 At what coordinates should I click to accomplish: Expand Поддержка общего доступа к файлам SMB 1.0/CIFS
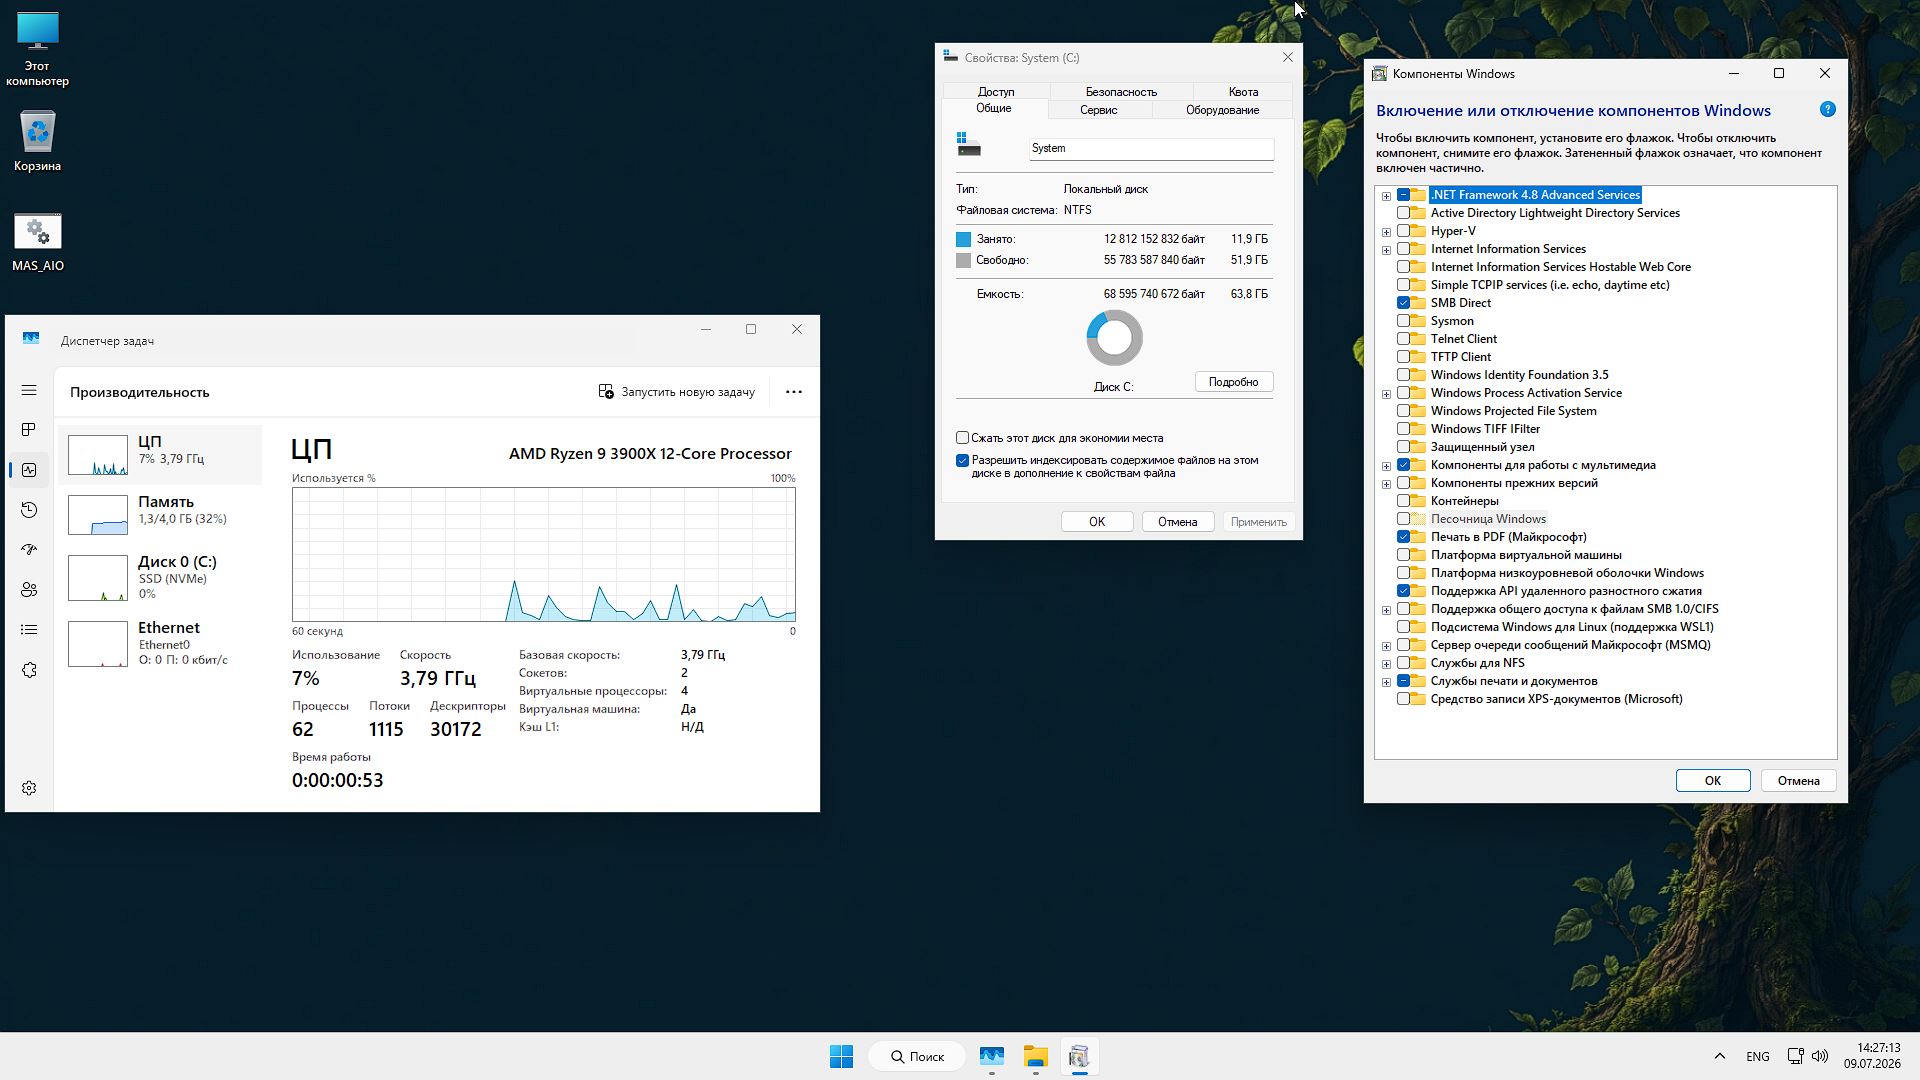pyautogui.click(x=1386, y=610)
